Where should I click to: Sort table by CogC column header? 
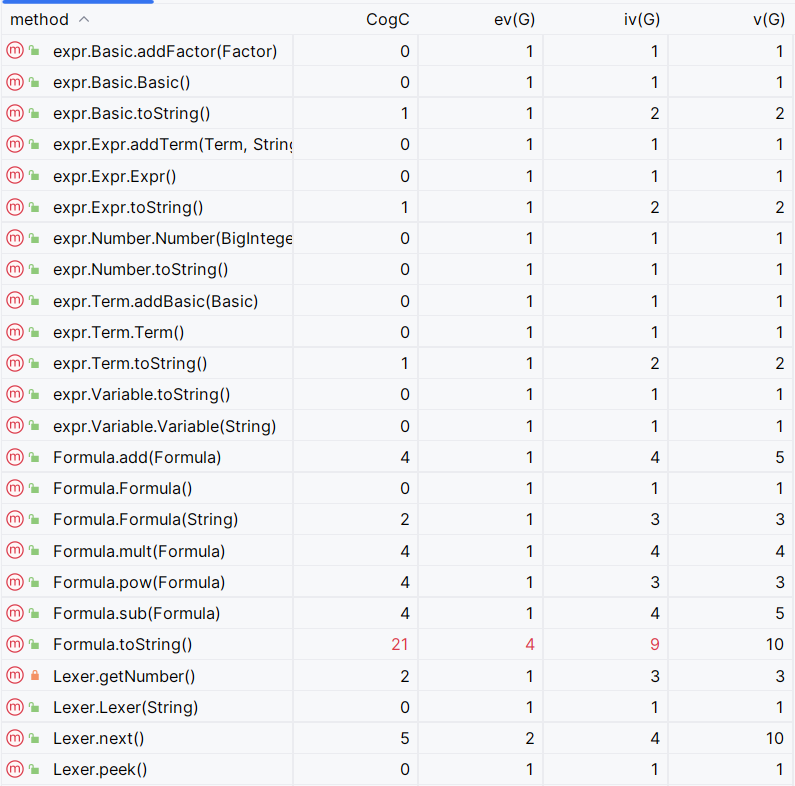pos(388,20)
